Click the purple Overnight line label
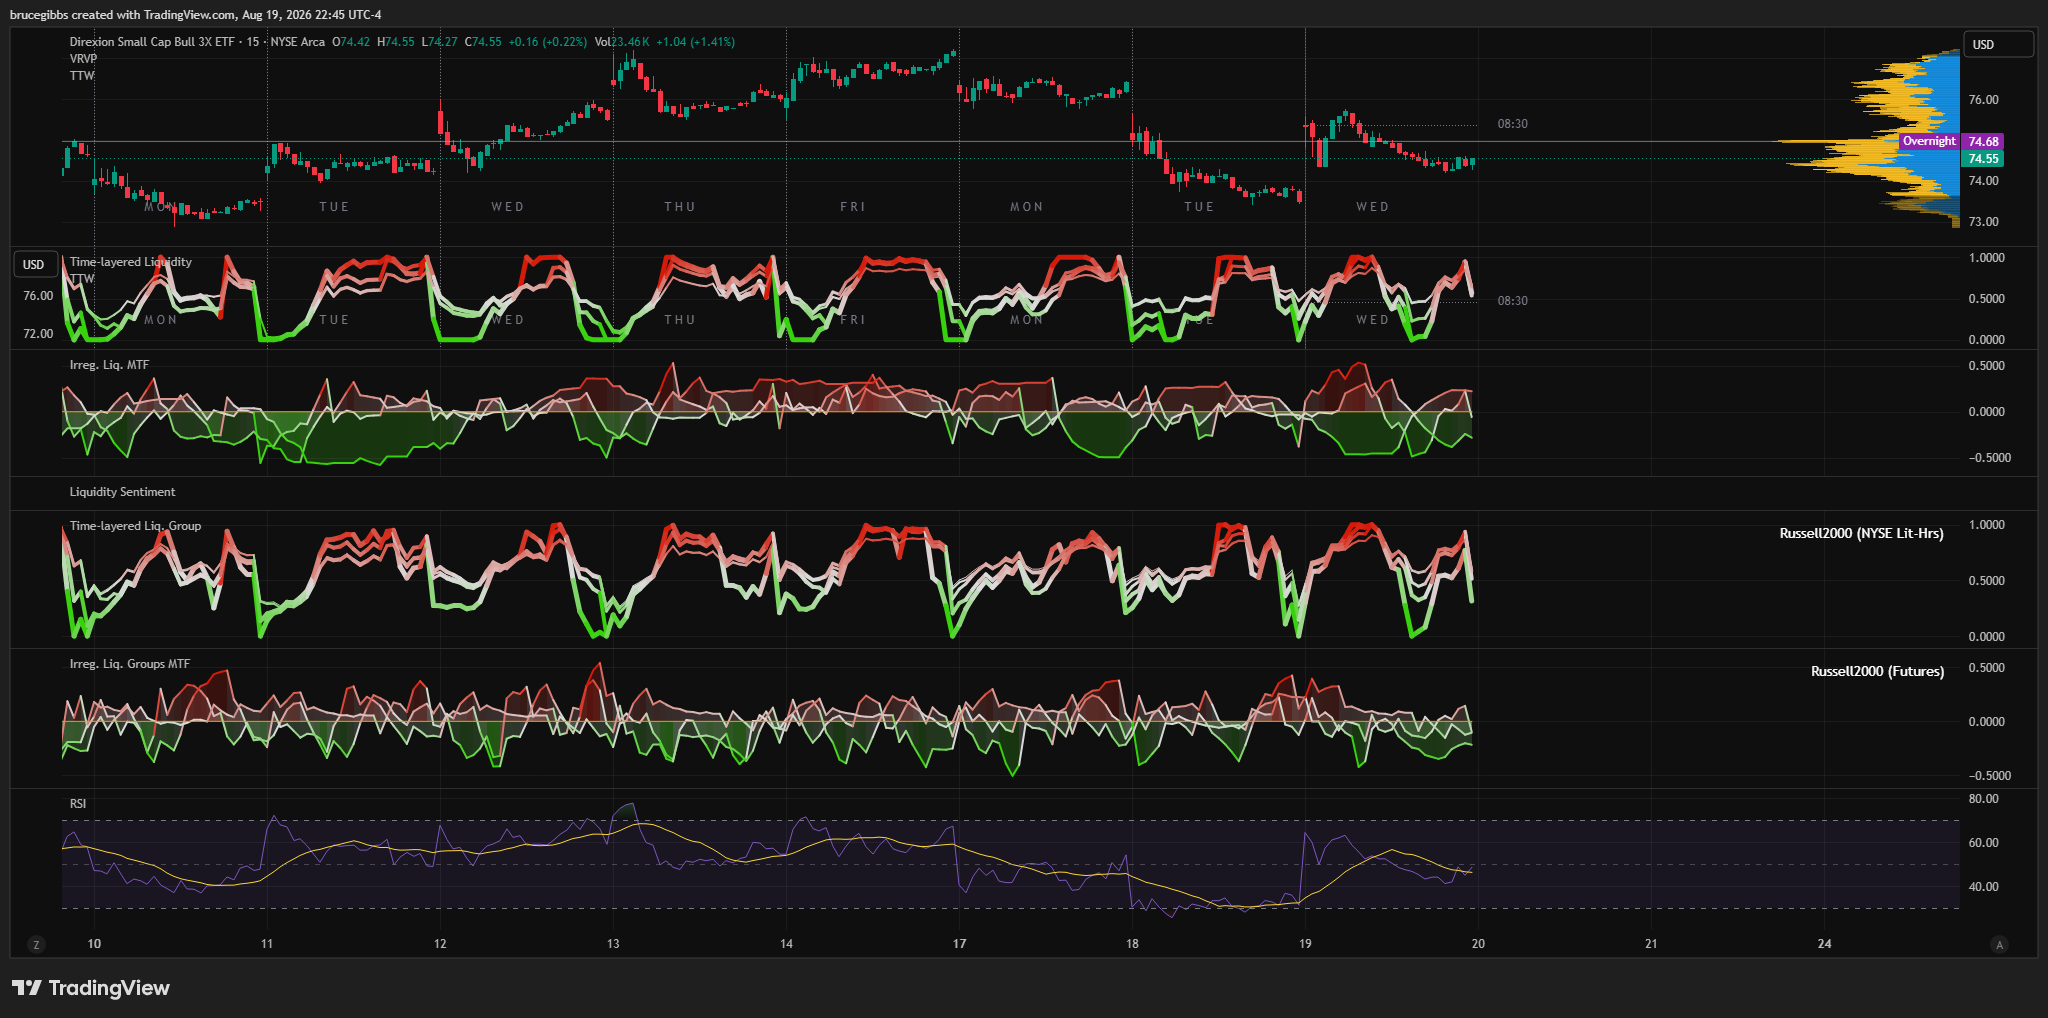The height and width of the screenshot is (1018, 2048). click(1929, 142)
